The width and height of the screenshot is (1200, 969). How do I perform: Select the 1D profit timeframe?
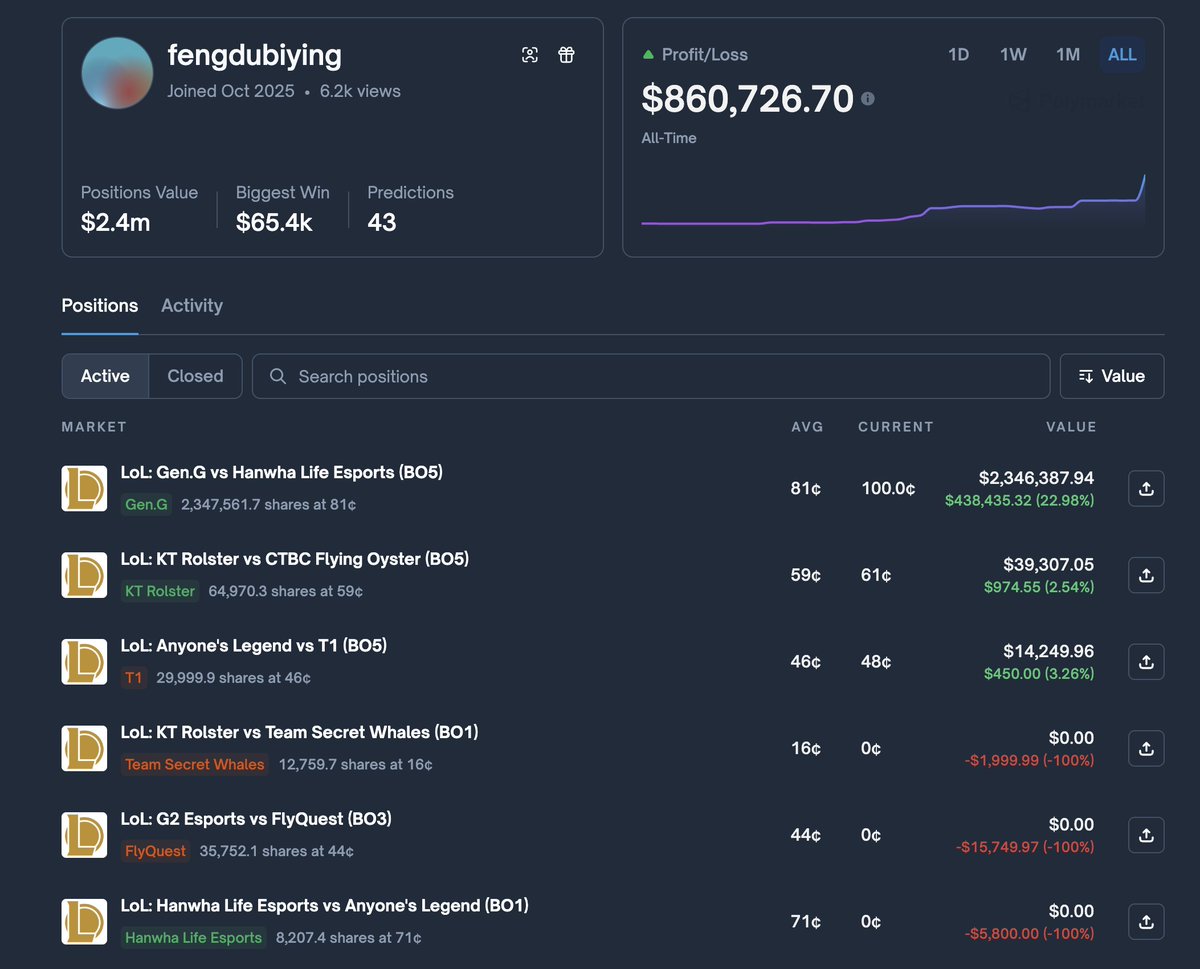click(958, 55)
